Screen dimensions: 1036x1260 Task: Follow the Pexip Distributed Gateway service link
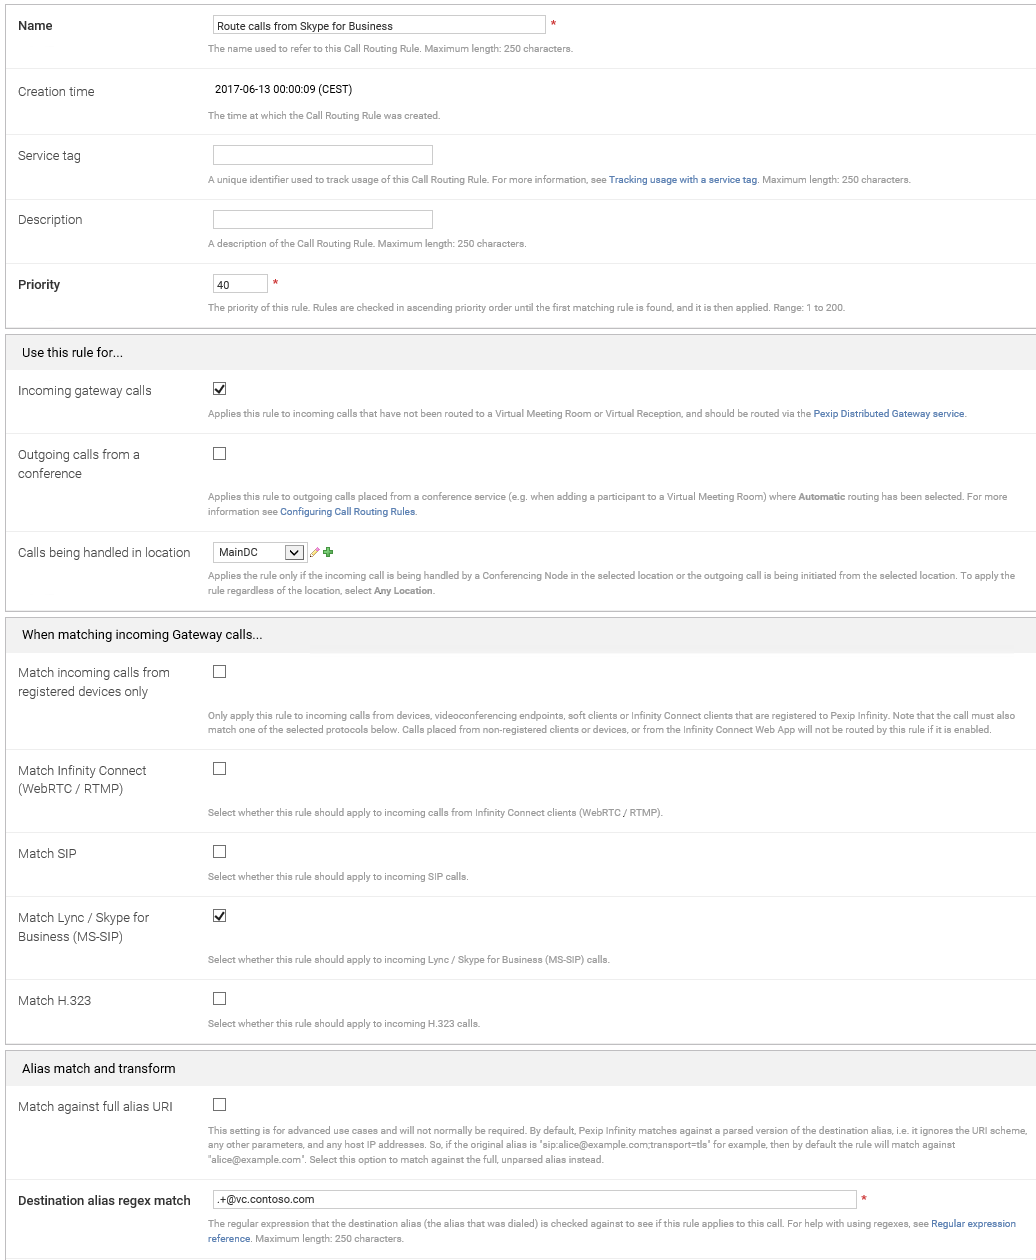pyautogui.click(x=889, y=414)
